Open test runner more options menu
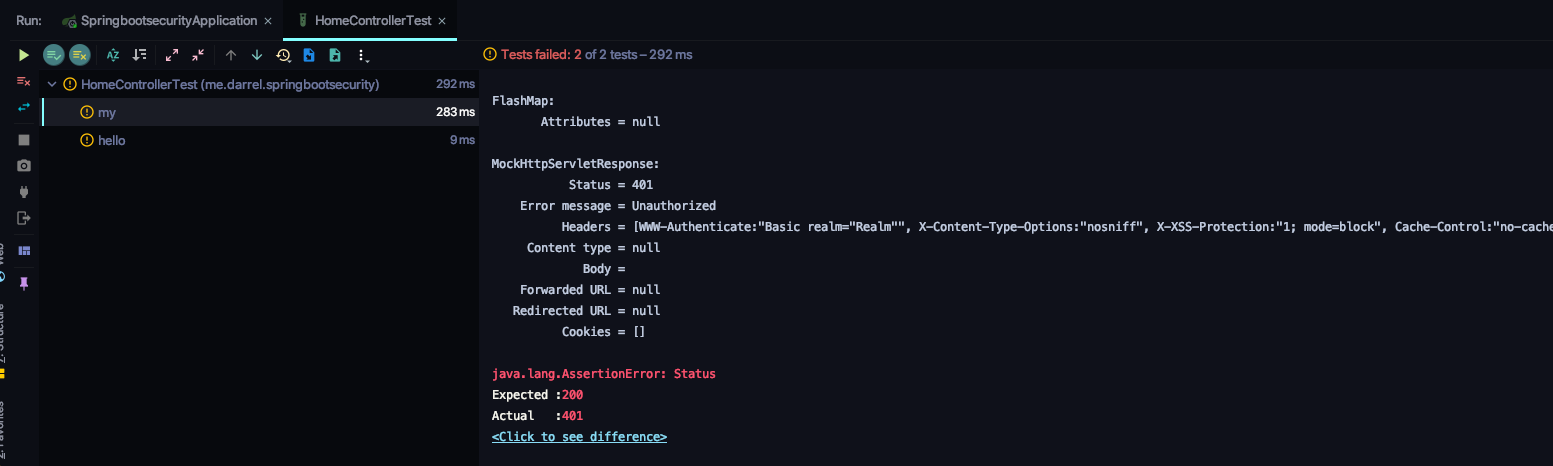The image size is (1553, 466). (x=363, y=56)
